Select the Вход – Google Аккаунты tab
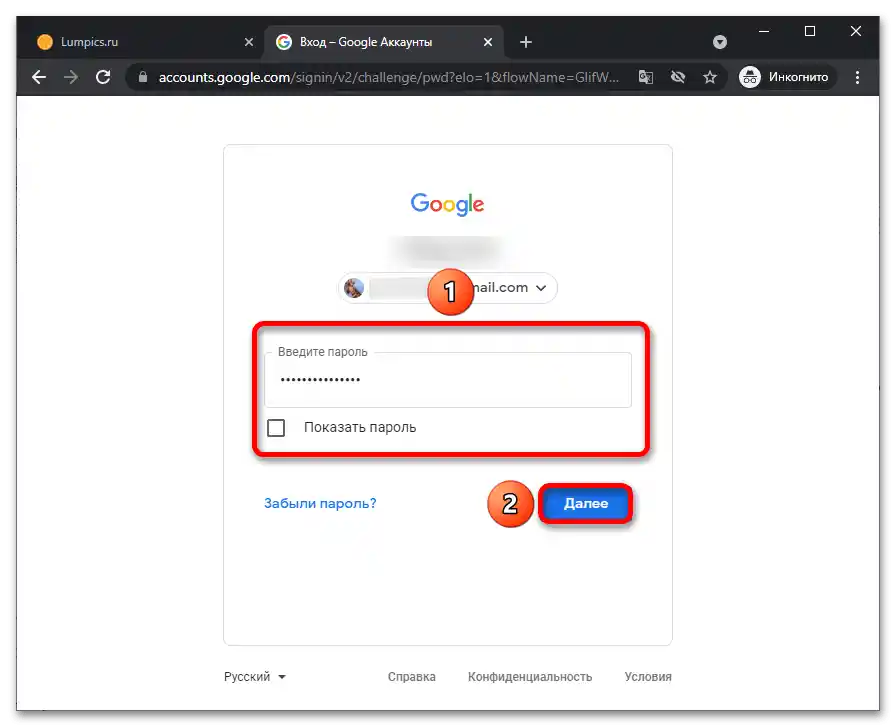Screen dimensions: 896x727 pyautogui.click(x=384, y=42)
